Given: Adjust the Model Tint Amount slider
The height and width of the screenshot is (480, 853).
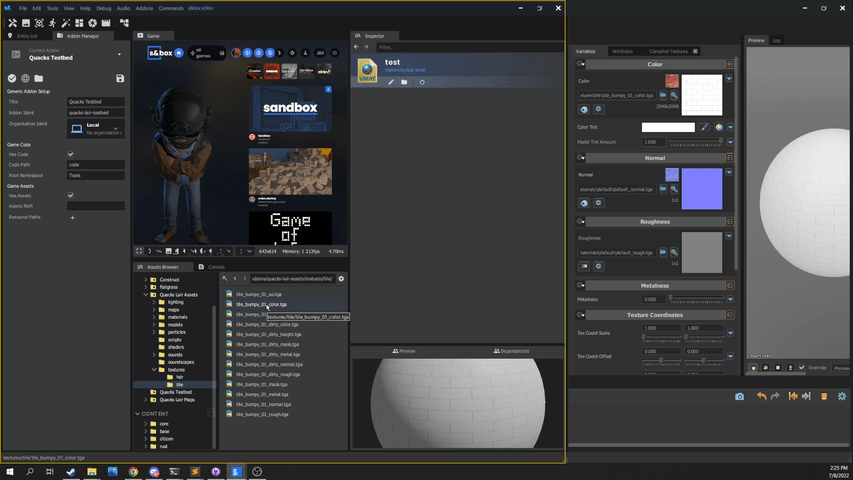Looking at the screenshot, I should 696,142.
